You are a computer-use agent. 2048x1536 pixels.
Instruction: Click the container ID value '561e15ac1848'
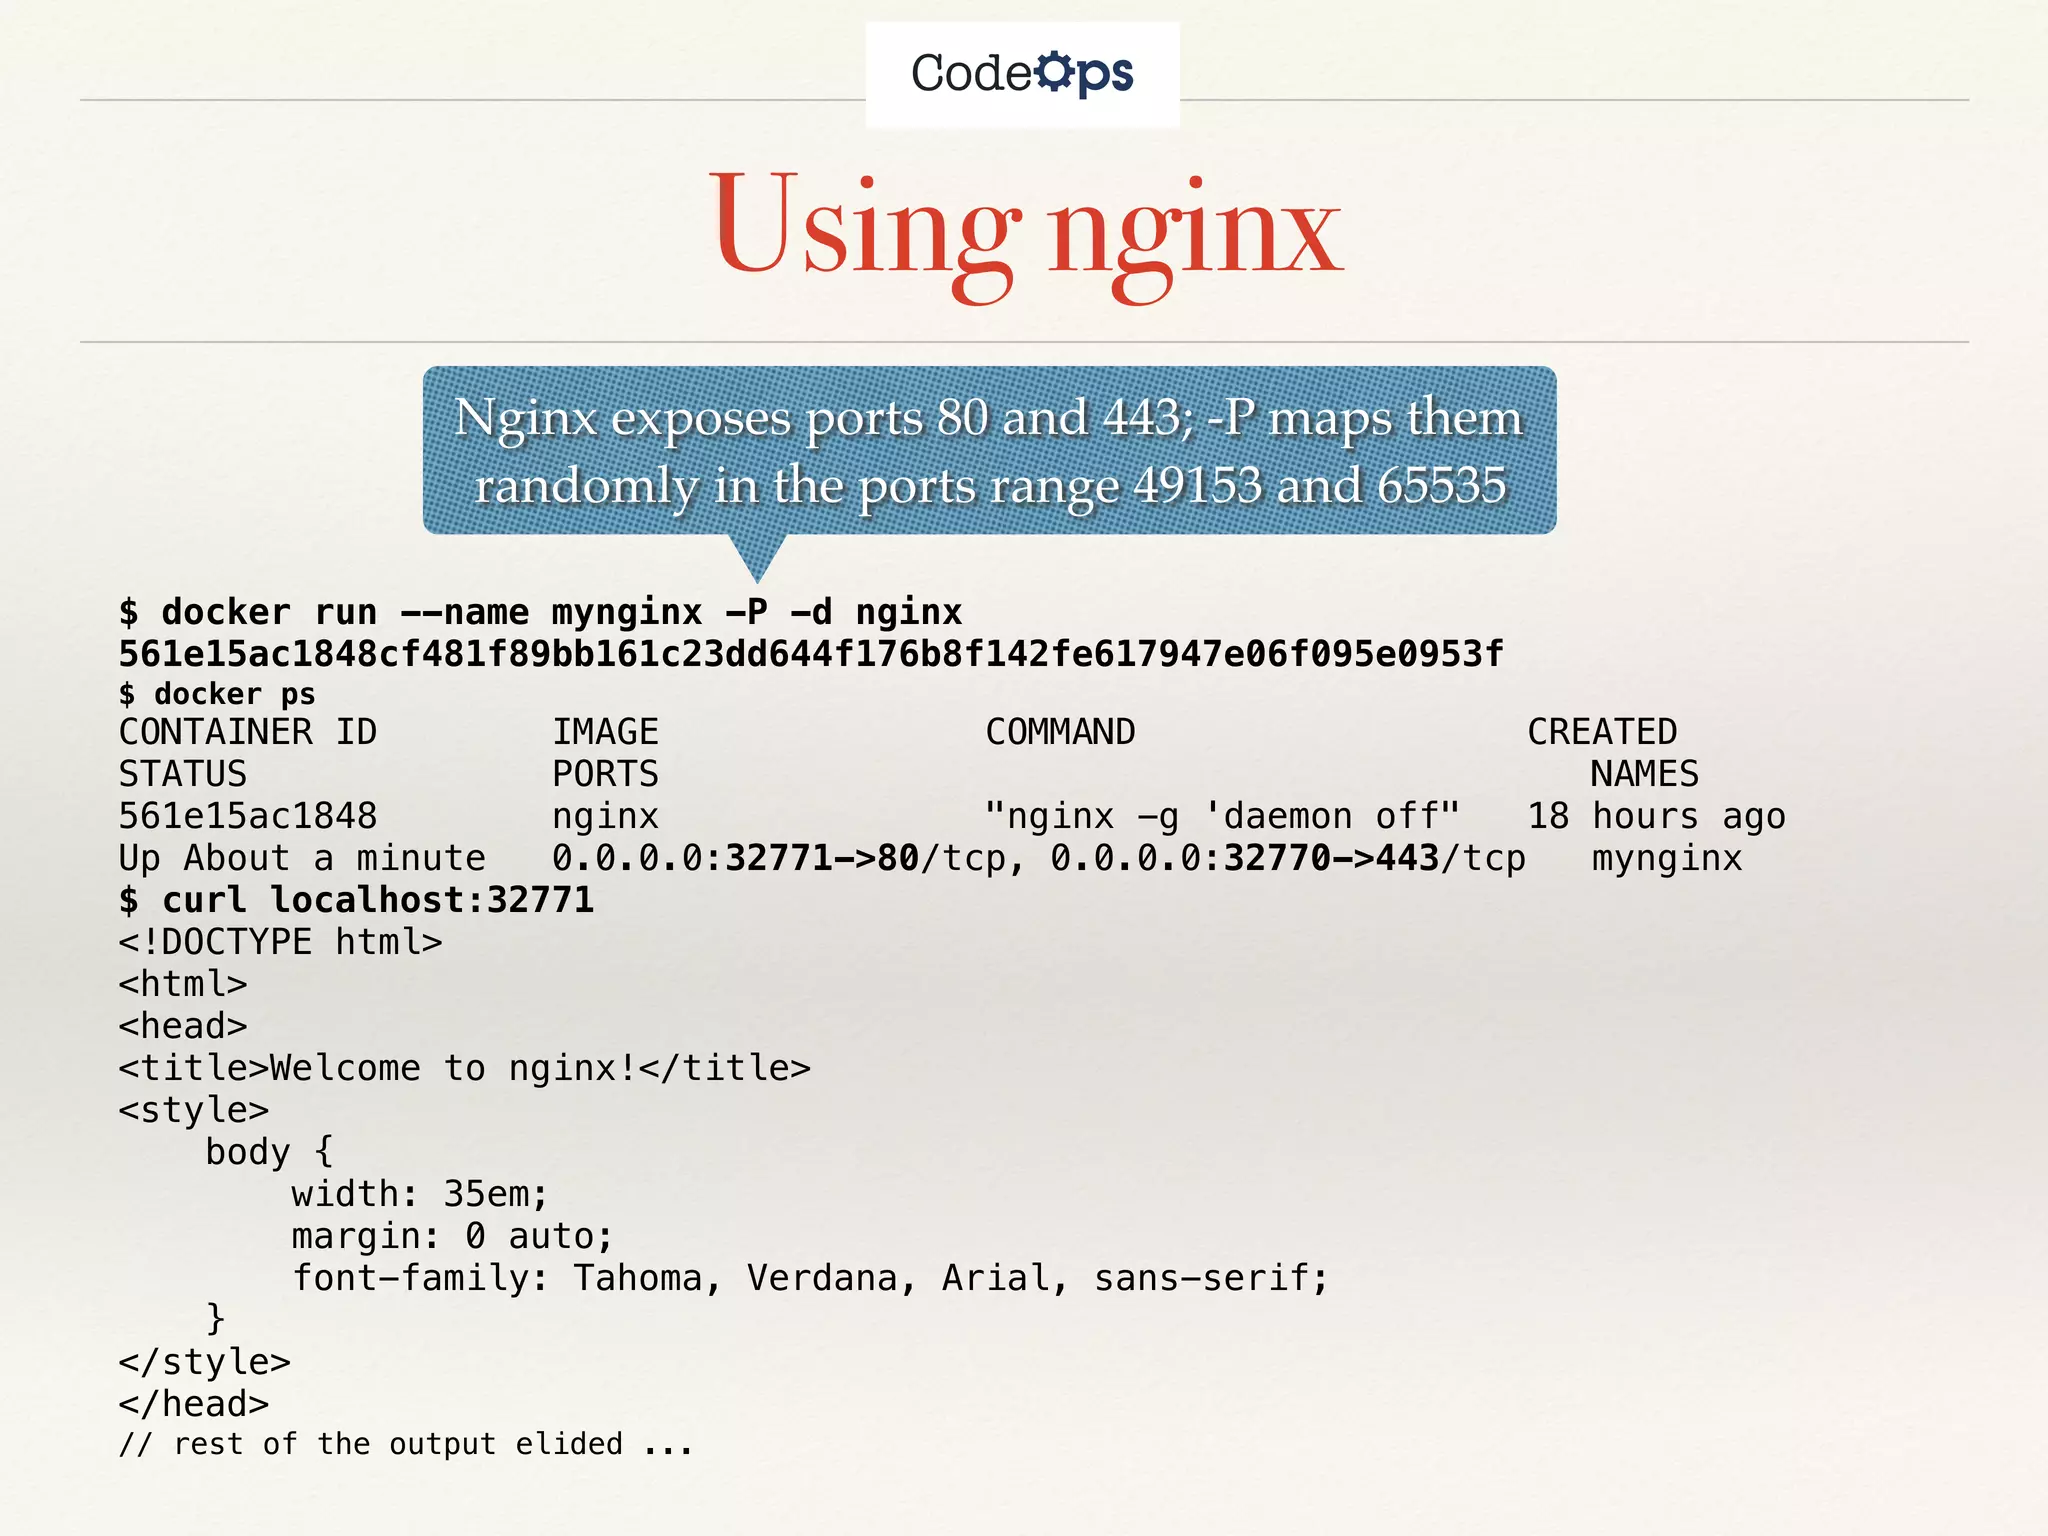pos(248,816)
